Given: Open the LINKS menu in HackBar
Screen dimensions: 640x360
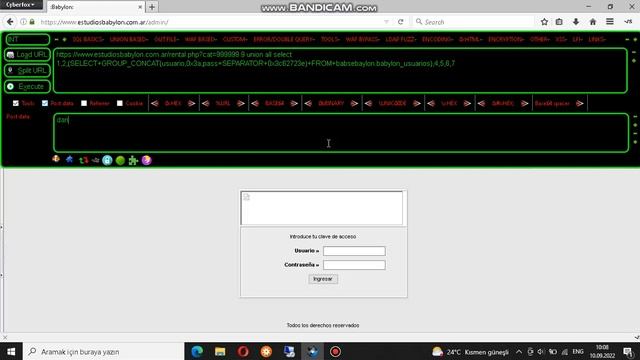Looking at the screenshot, I should 597,40.
